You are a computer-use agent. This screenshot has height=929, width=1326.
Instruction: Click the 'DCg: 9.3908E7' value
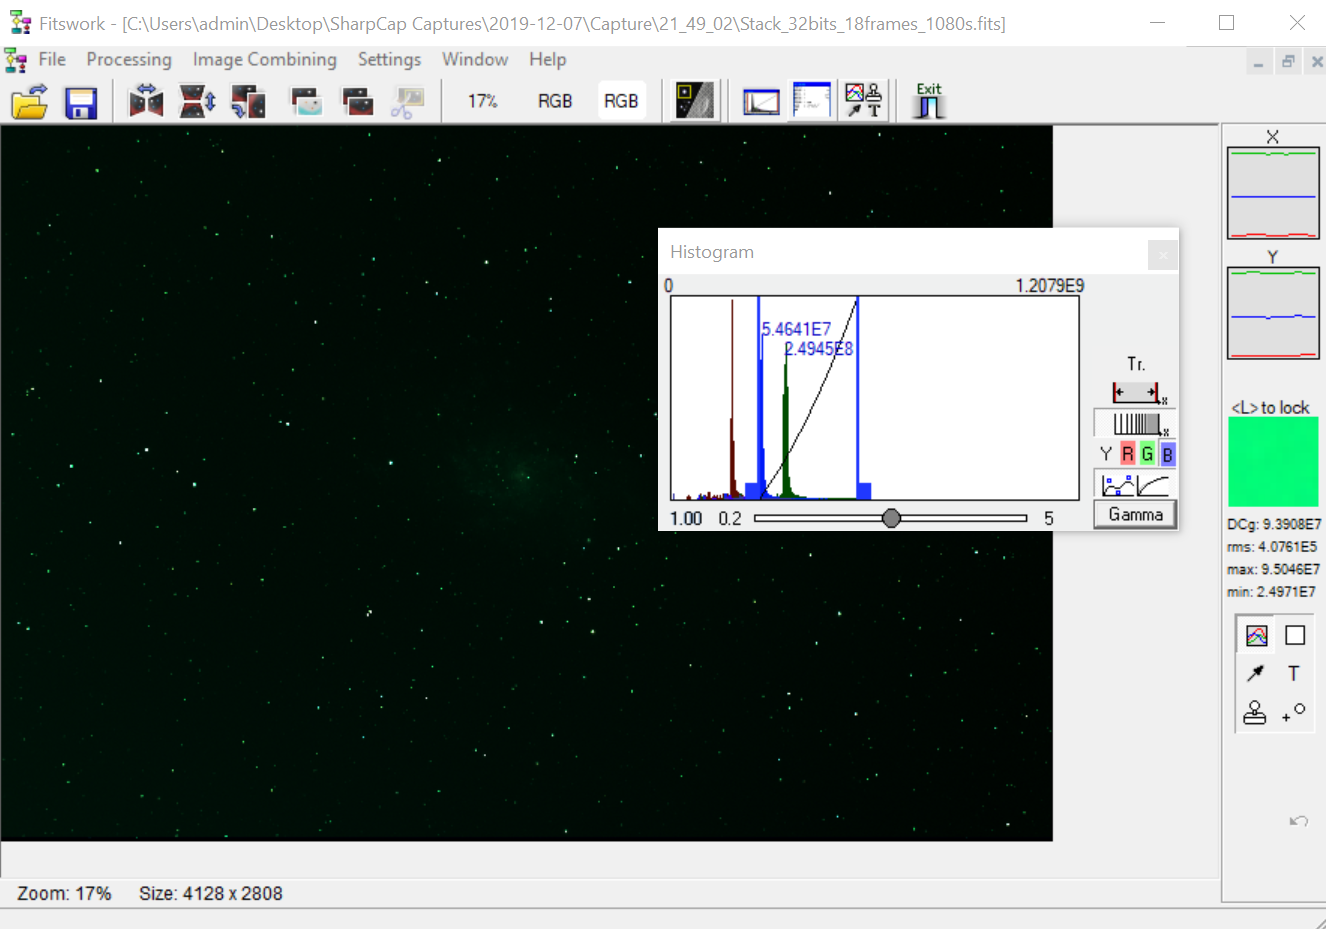(x=1275, y=524)
